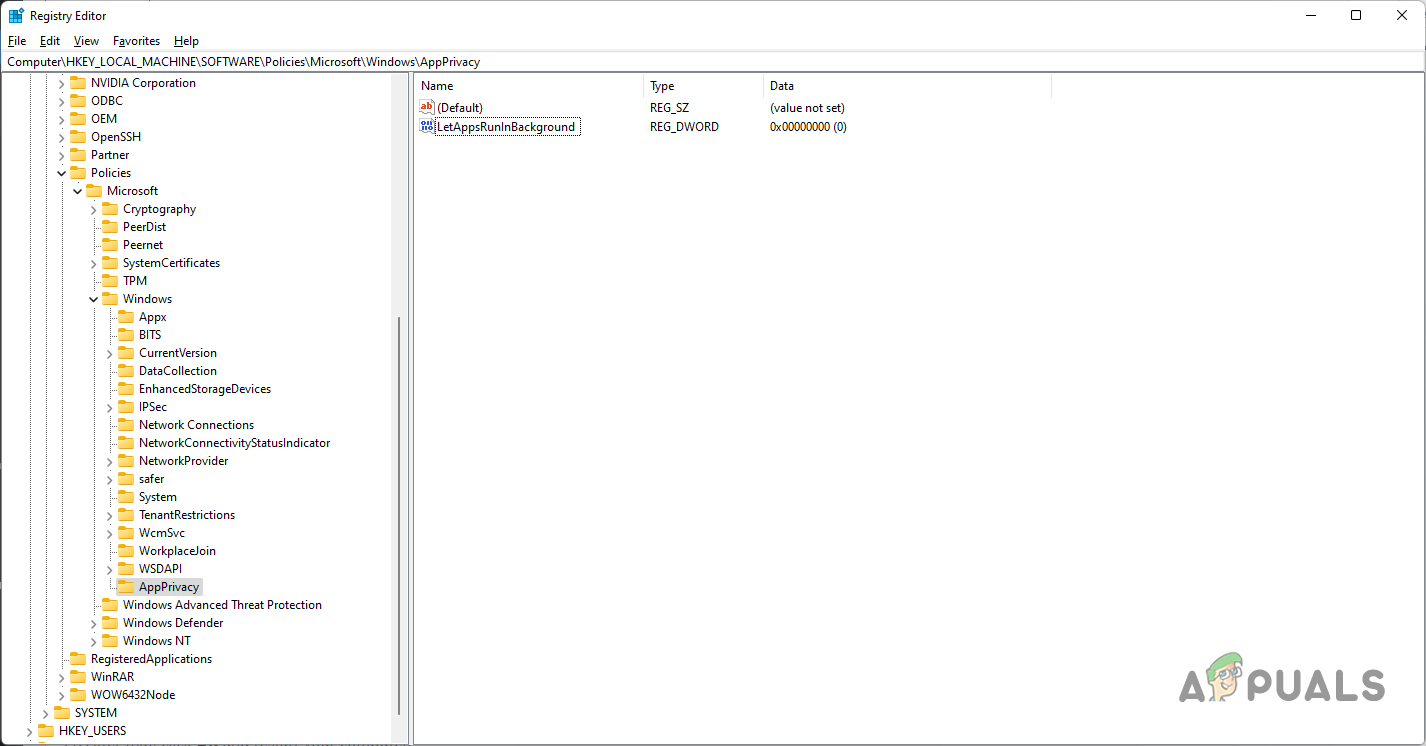Click the WinRAR folder icon

click(77, 677)
